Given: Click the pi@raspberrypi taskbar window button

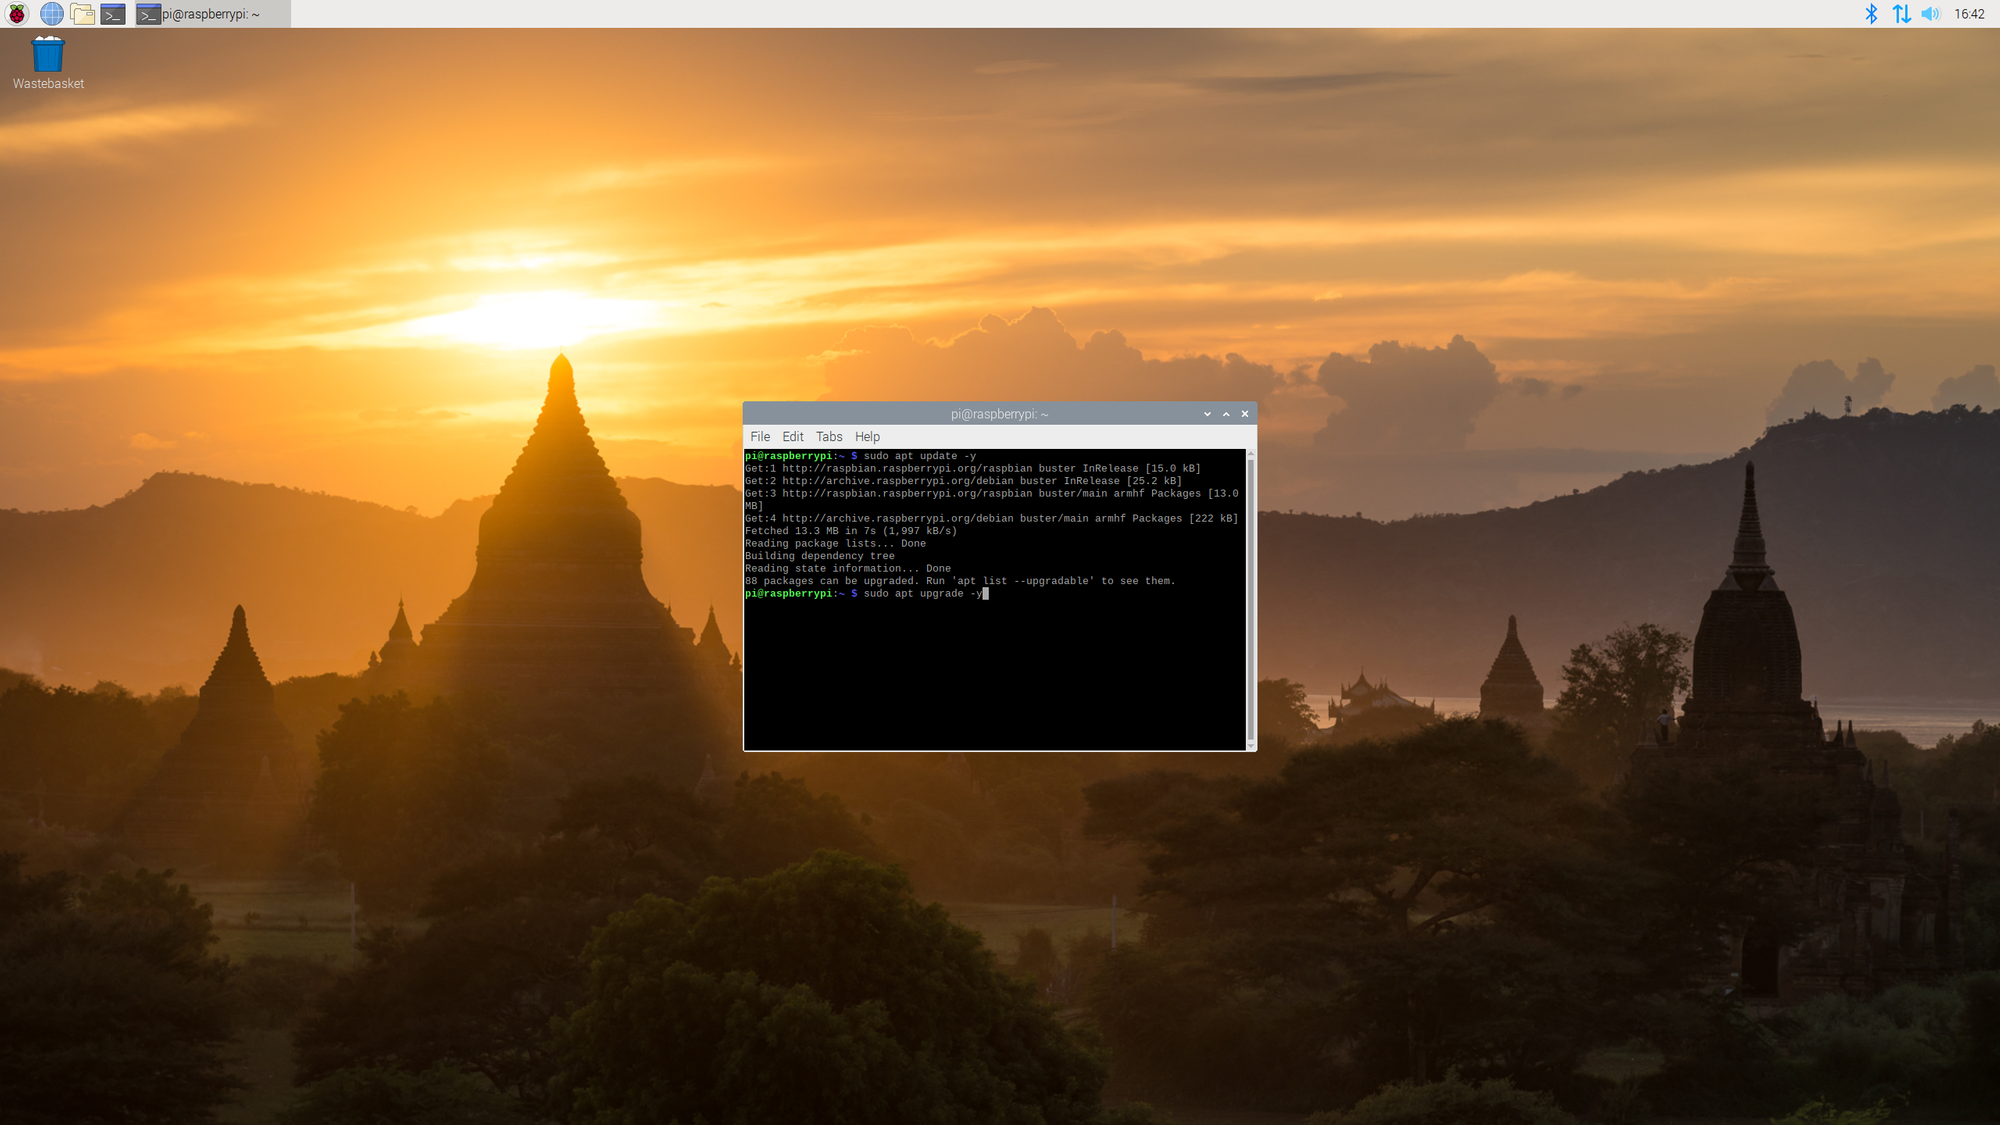Looking at the screenshot, I should (212, 14).
